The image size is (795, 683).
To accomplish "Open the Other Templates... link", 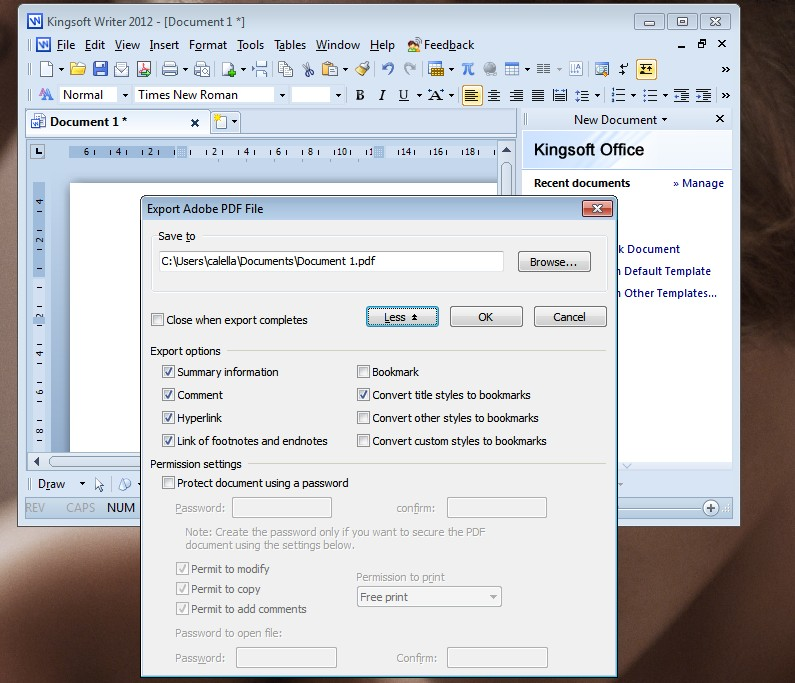I will coord(670,293).
